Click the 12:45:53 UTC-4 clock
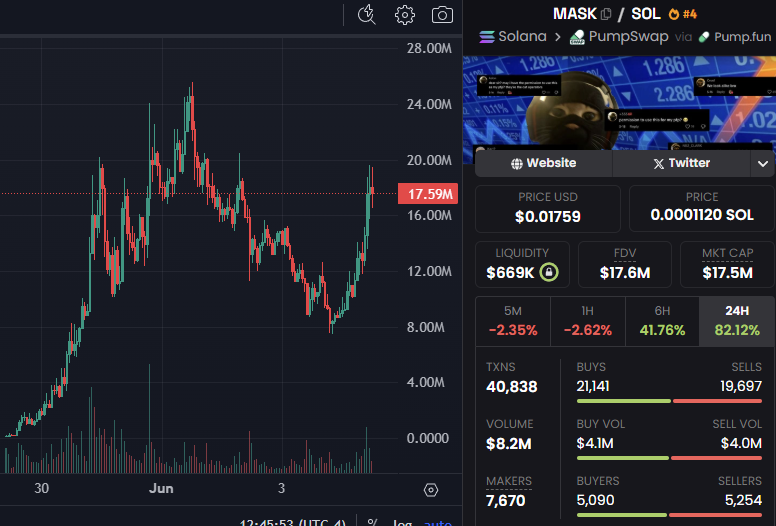The width and height of the screenshot is (776, 526). click(293, 523)
